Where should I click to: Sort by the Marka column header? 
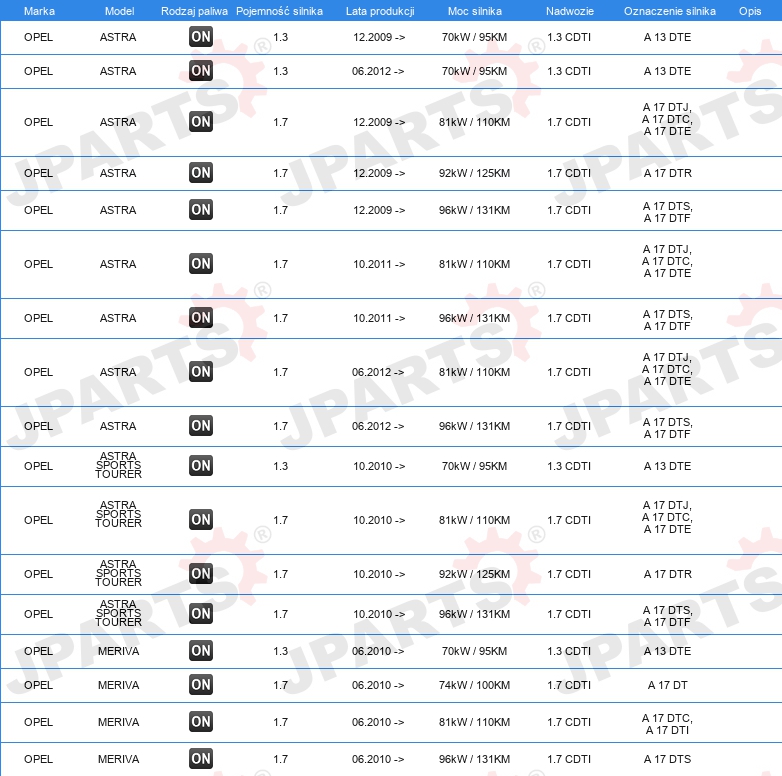coord(39,11)
